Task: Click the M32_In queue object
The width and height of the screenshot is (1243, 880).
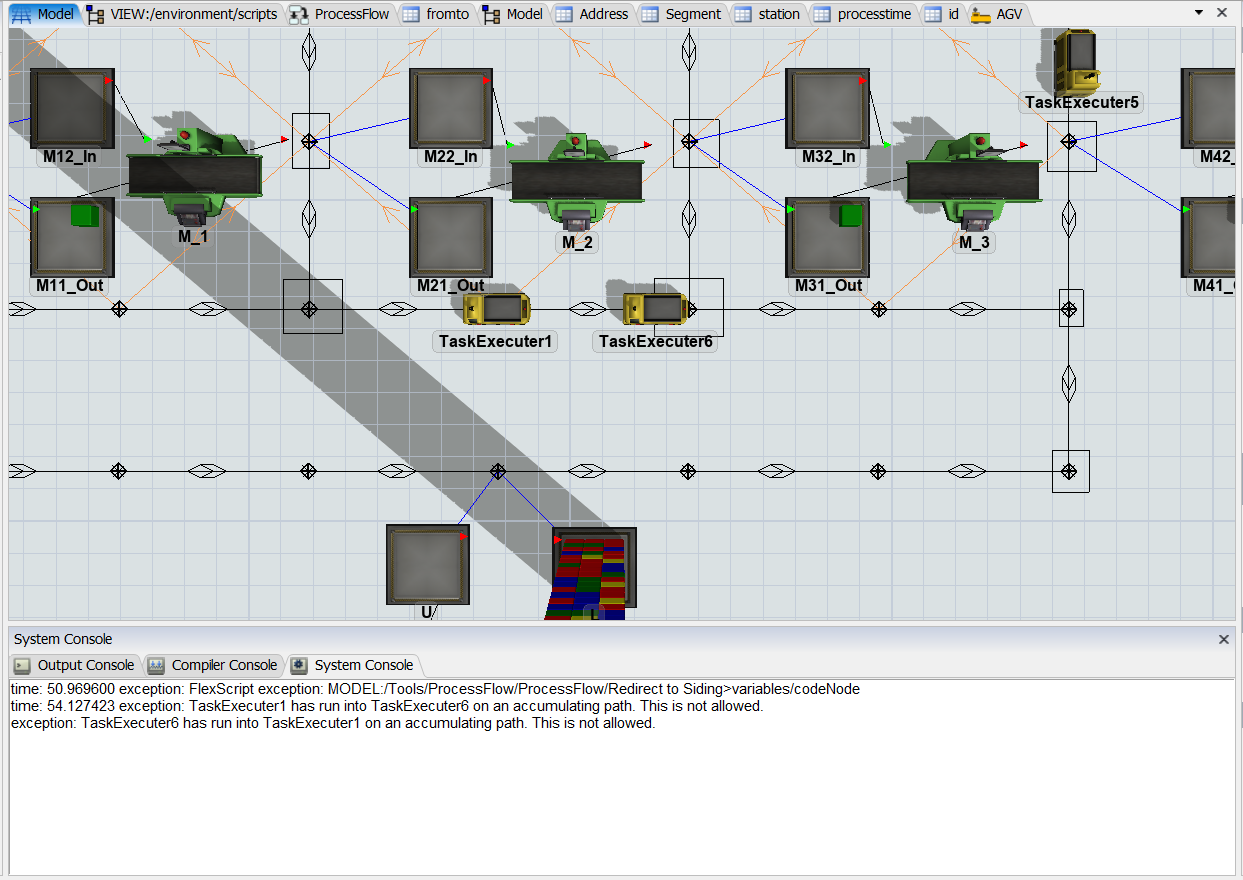Action: pyautogui.click(x=827, y=108)
